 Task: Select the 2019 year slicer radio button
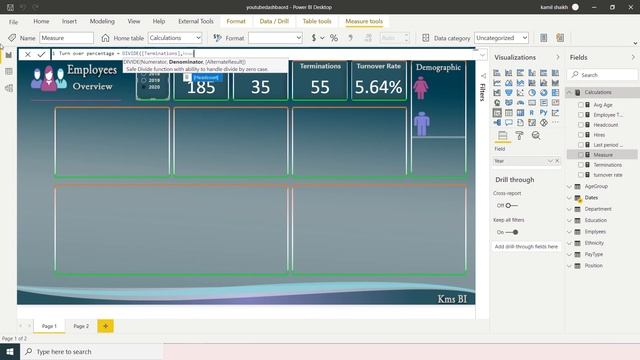tap(144, 80)
